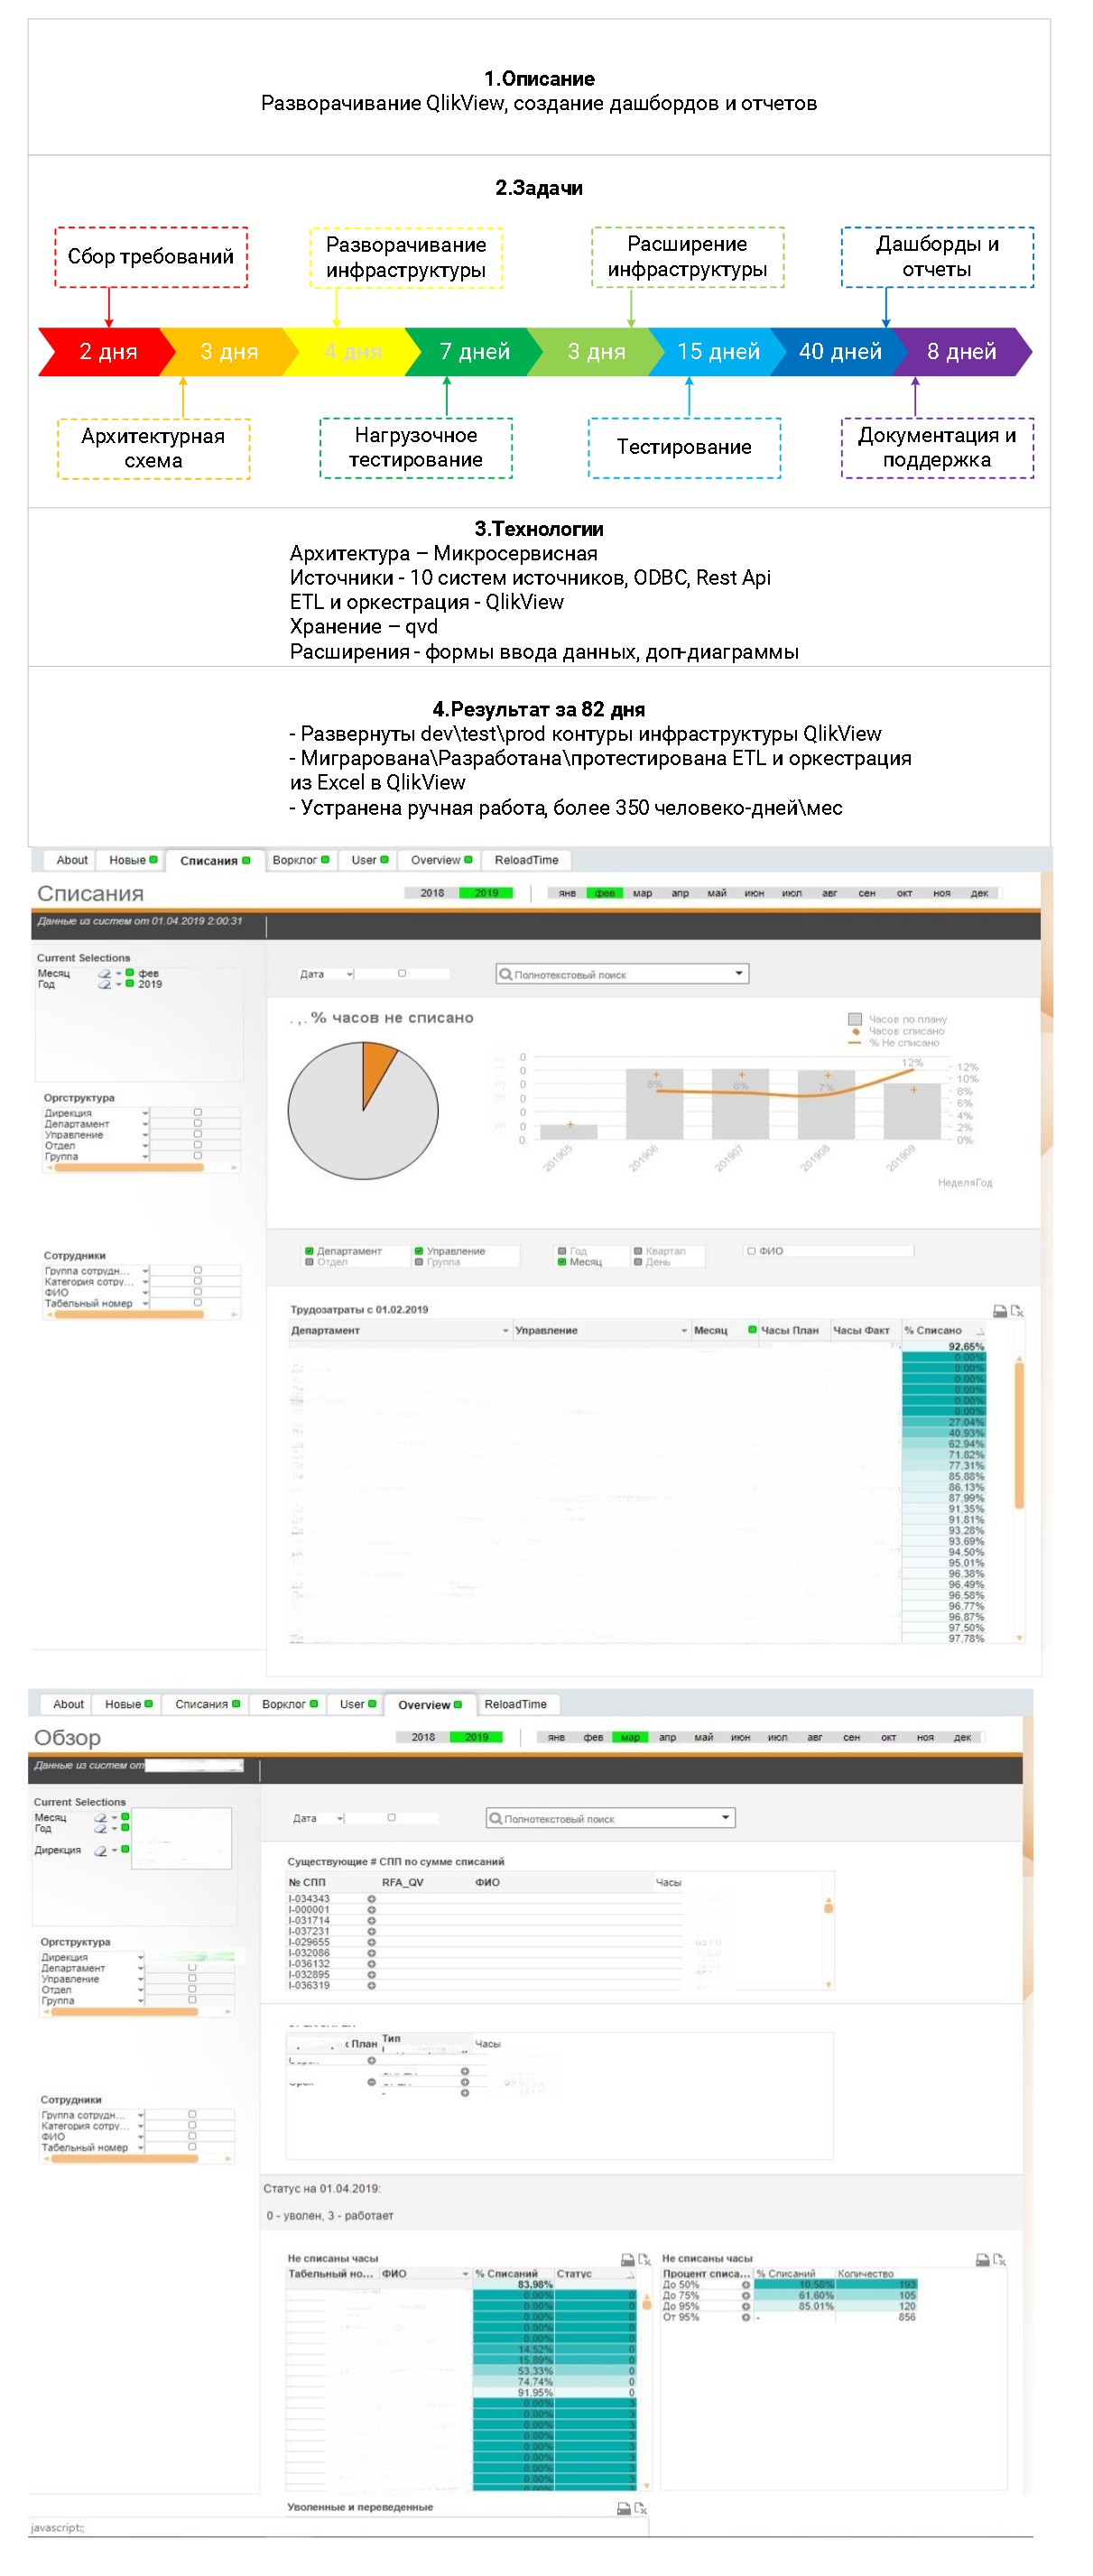Click search magnifier icon in Обзор sheet
Screen dimensions: 1093x2576
pos(495,1818)
